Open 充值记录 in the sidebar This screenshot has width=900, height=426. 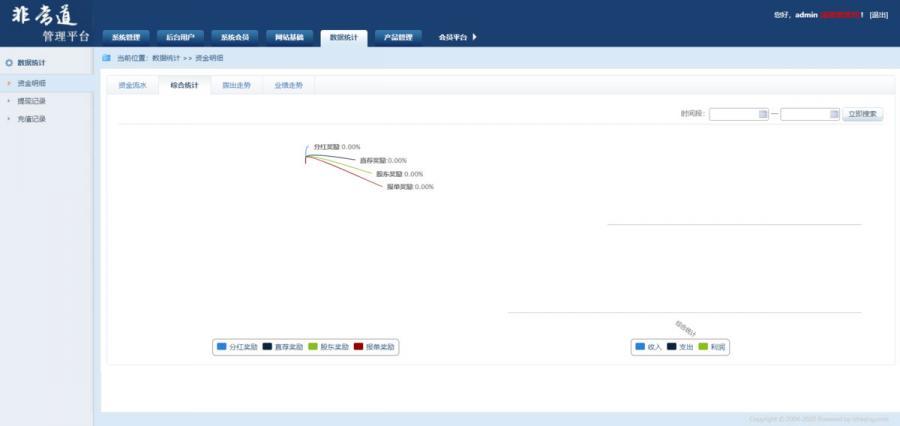point(32,119)
